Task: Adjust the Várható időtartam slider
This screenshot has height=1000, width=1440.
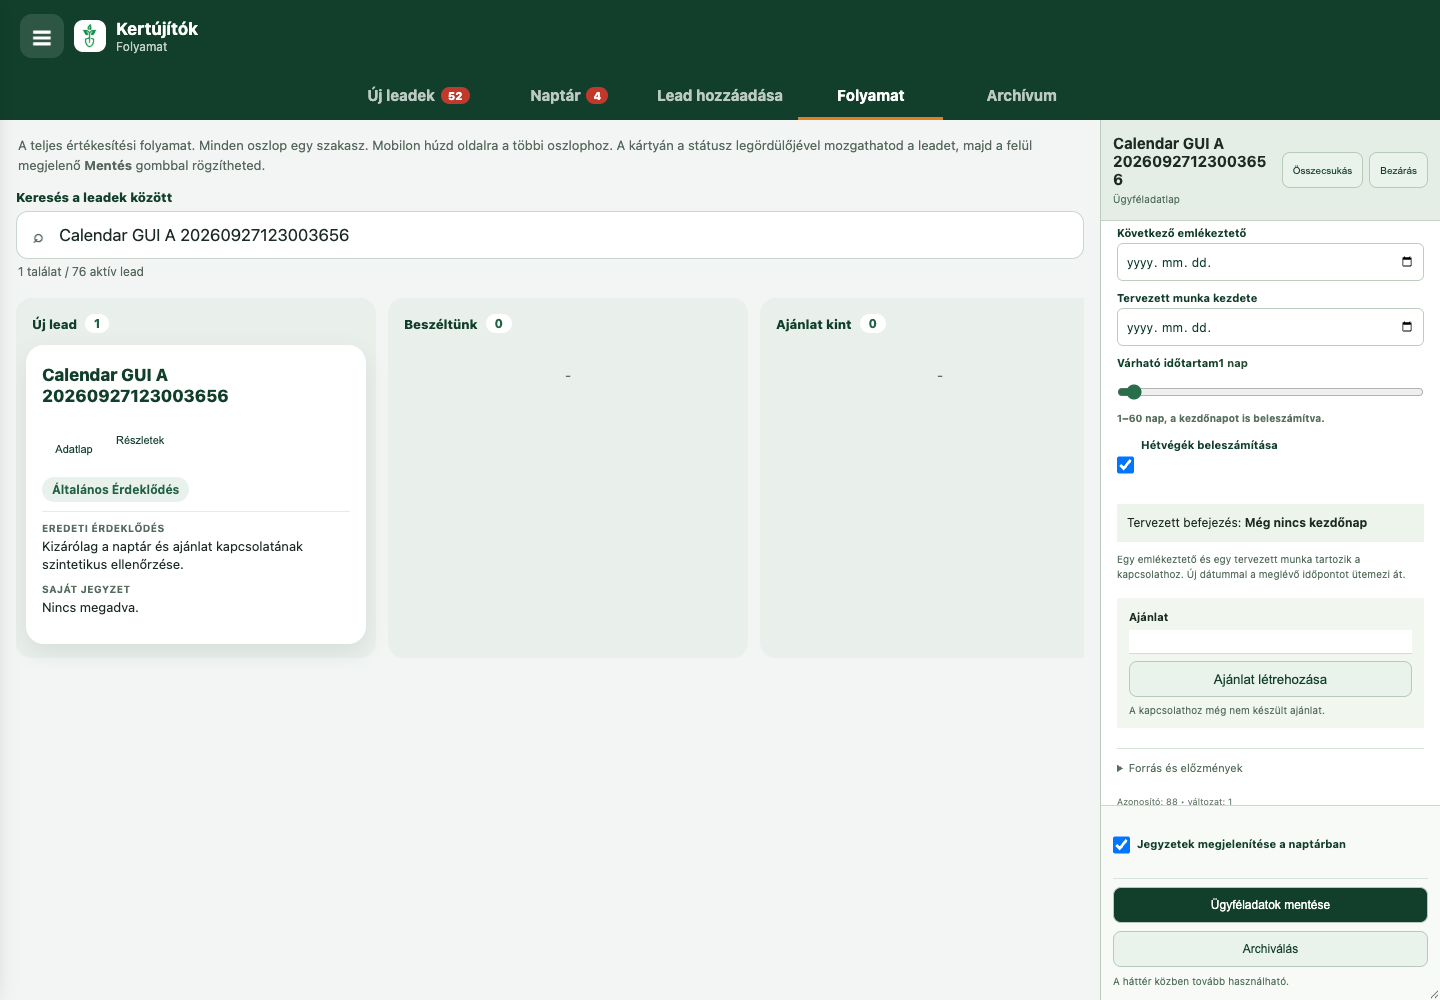Action: pos(1270,392)
